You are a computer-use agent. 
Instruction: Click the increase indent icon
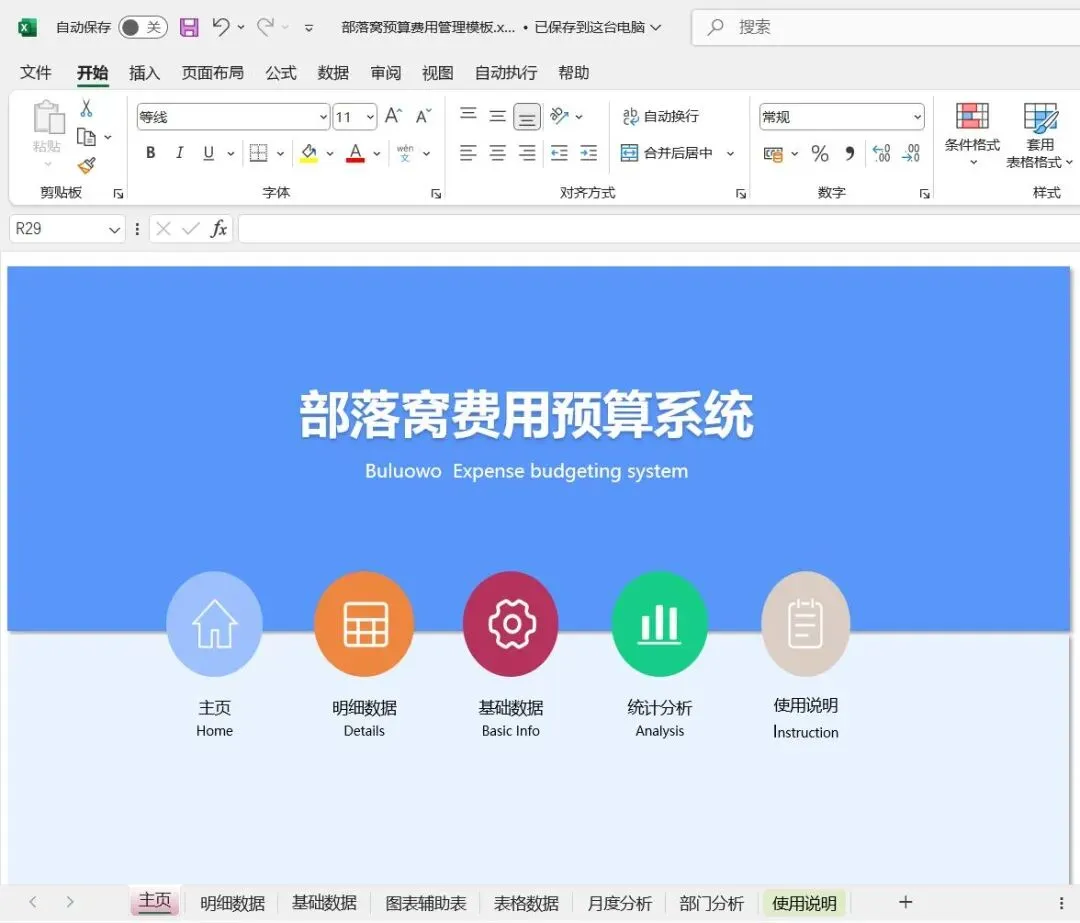[x=589, y=153]
